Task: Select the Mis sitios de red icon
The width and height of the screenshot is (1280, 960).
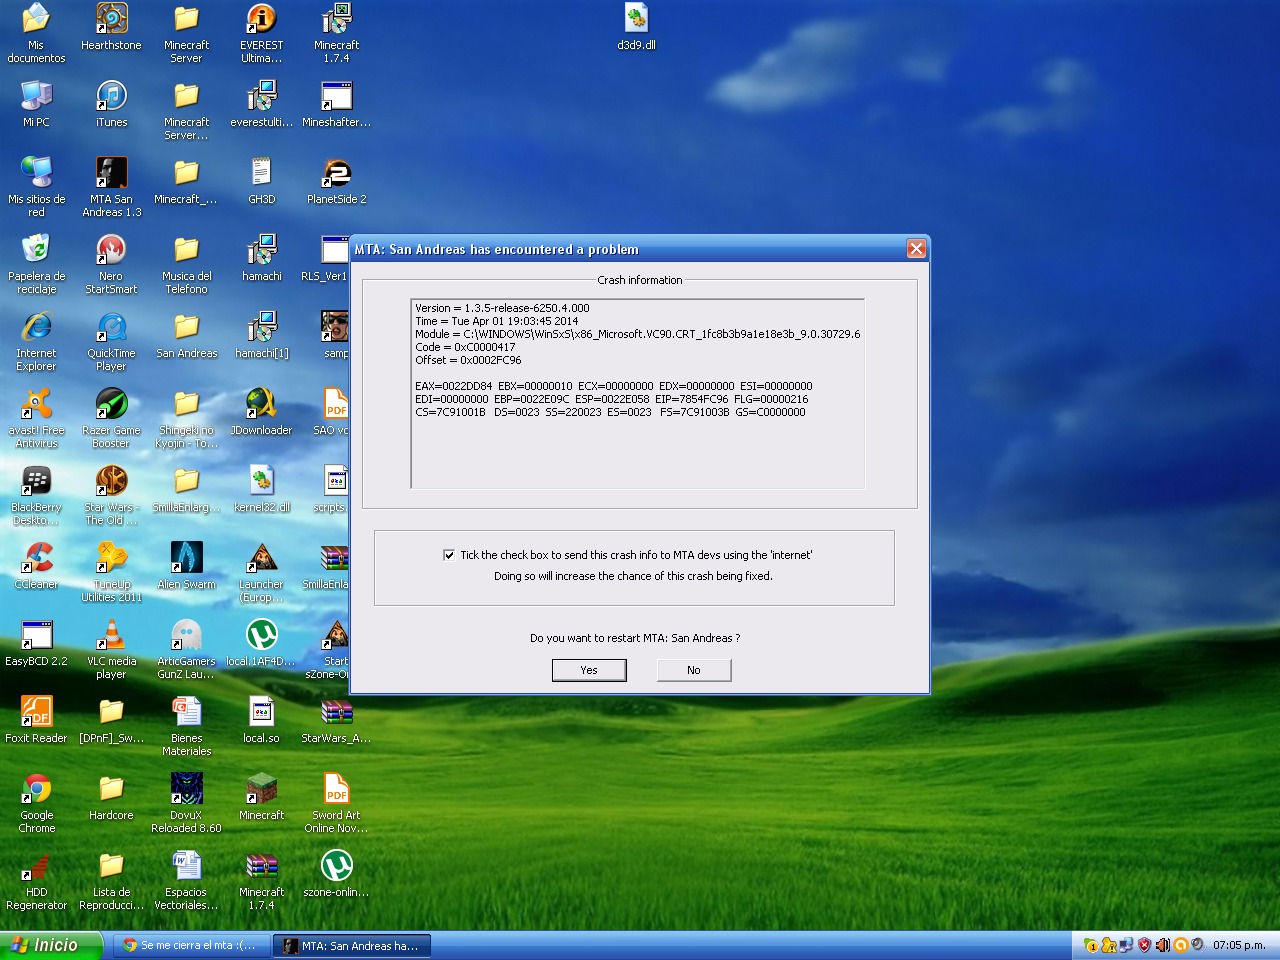Action: click(36, 187)
